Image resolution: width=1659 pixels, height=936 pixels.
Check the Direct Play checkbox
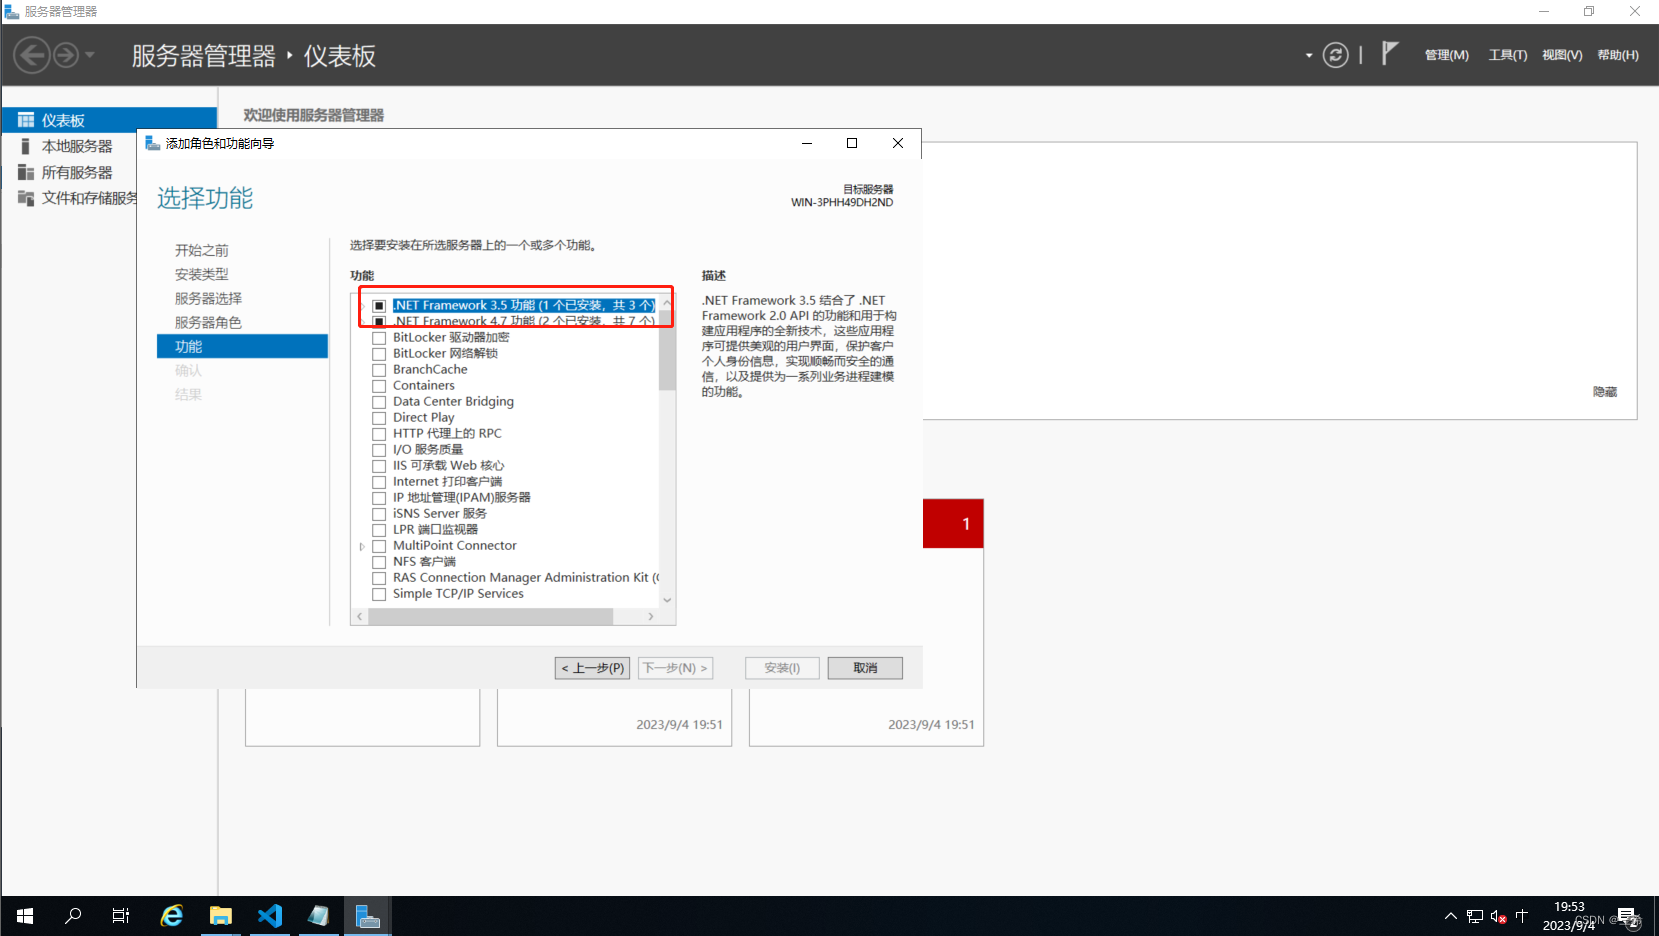click(379, 418)
